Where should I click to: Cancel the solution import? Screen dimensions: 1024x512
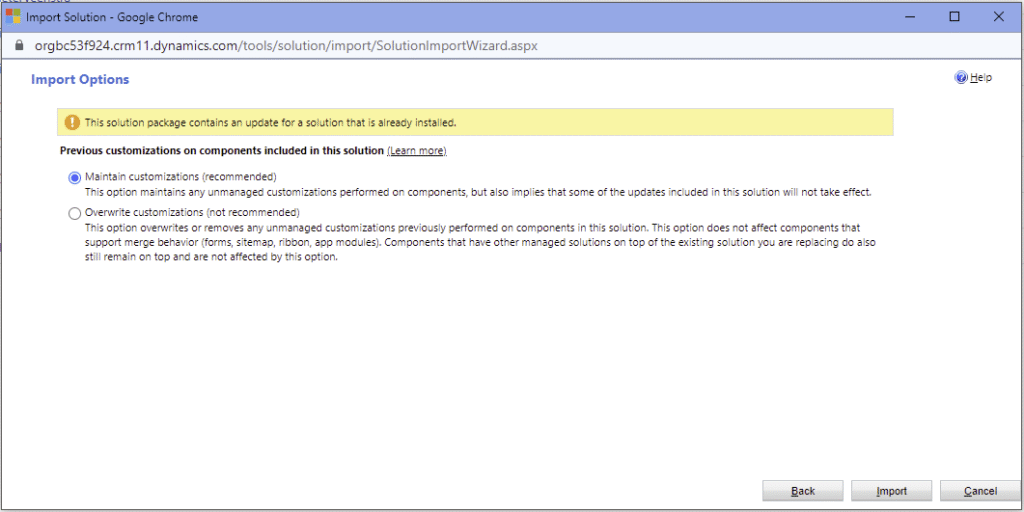point(980,491)
